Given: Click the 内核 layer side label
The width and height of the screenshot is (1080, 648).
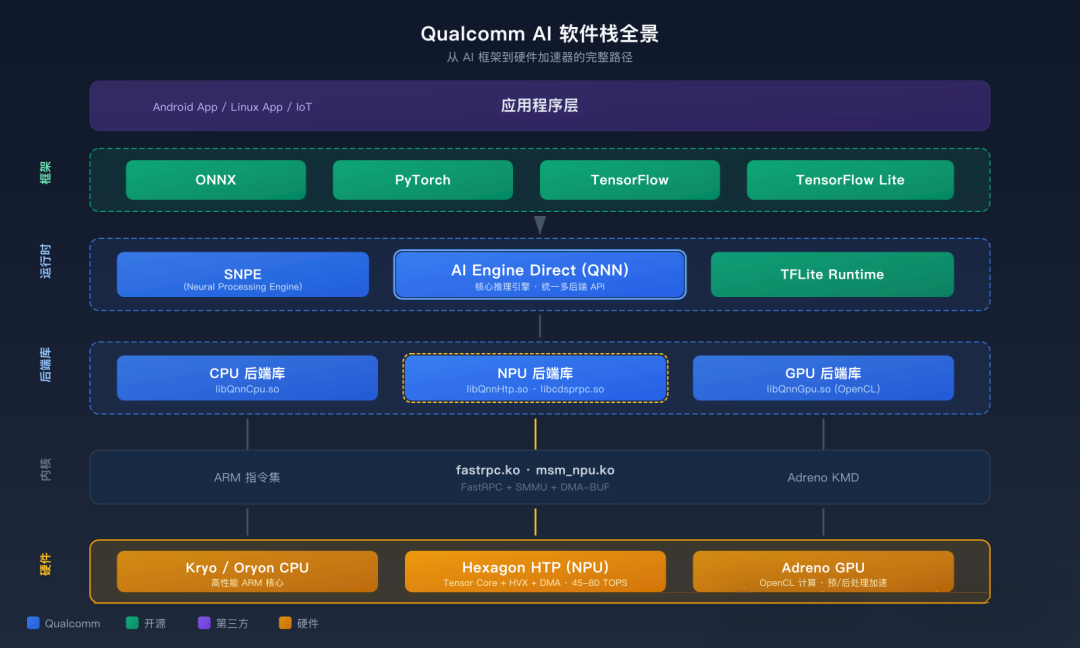Looking at the screenshot, I should pyautogui.click(x=45, y=469).
